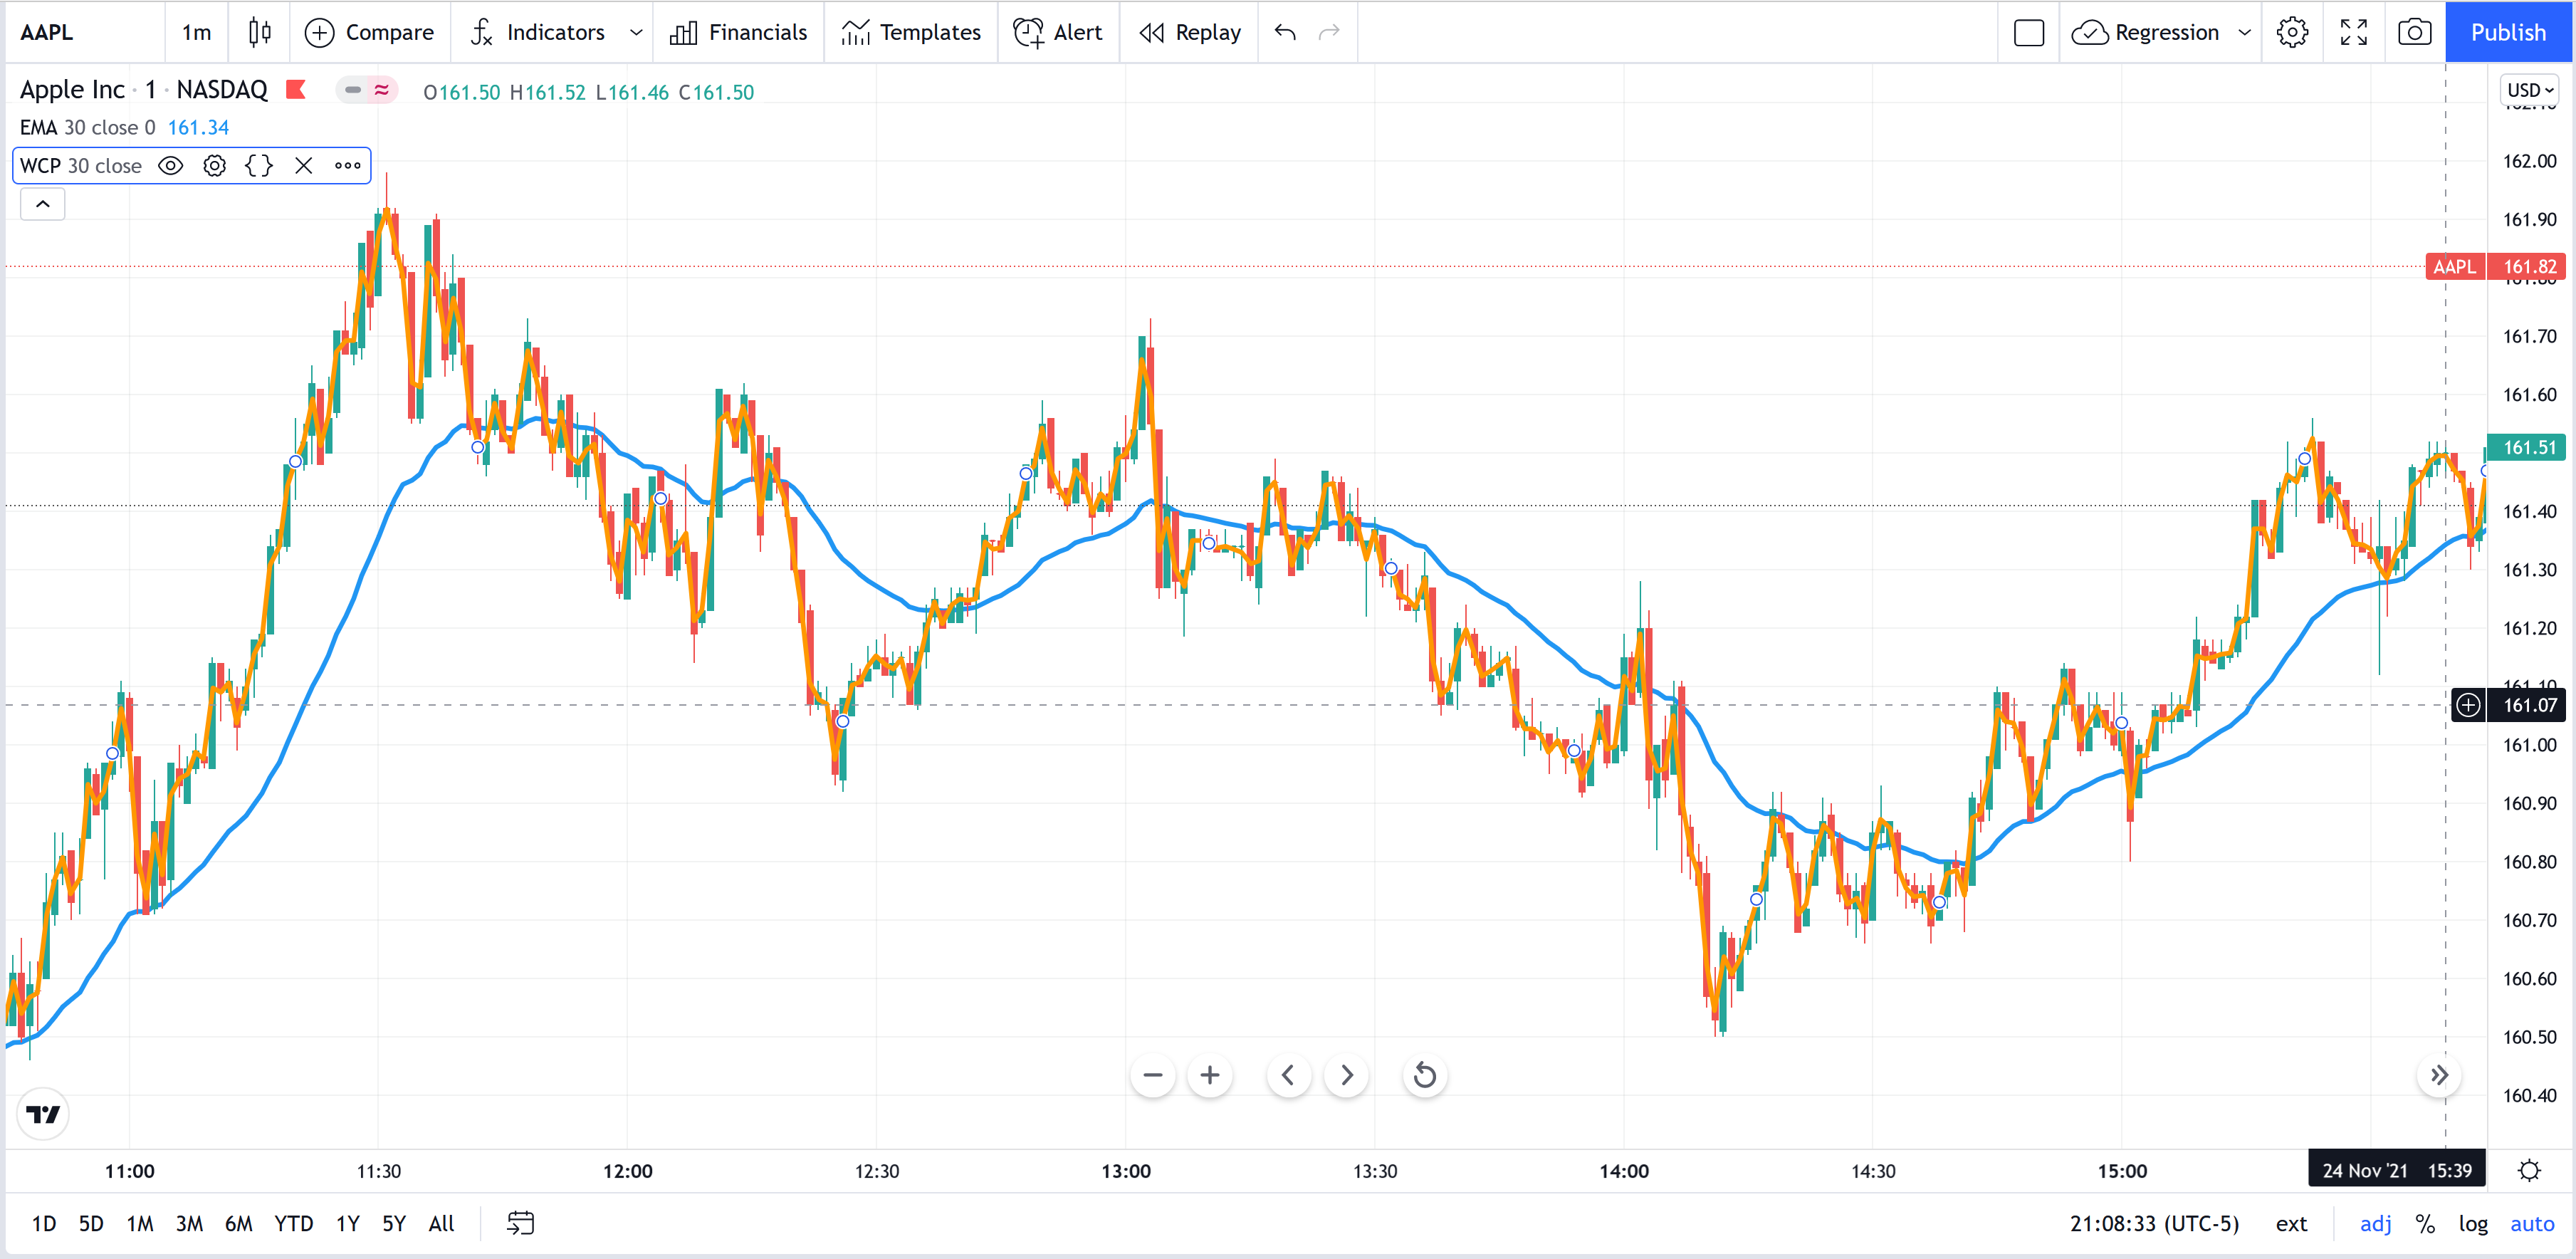Open Indicator Templates menu
The height and width of the screenshot is (1259, 2576).
pos(911,32)
